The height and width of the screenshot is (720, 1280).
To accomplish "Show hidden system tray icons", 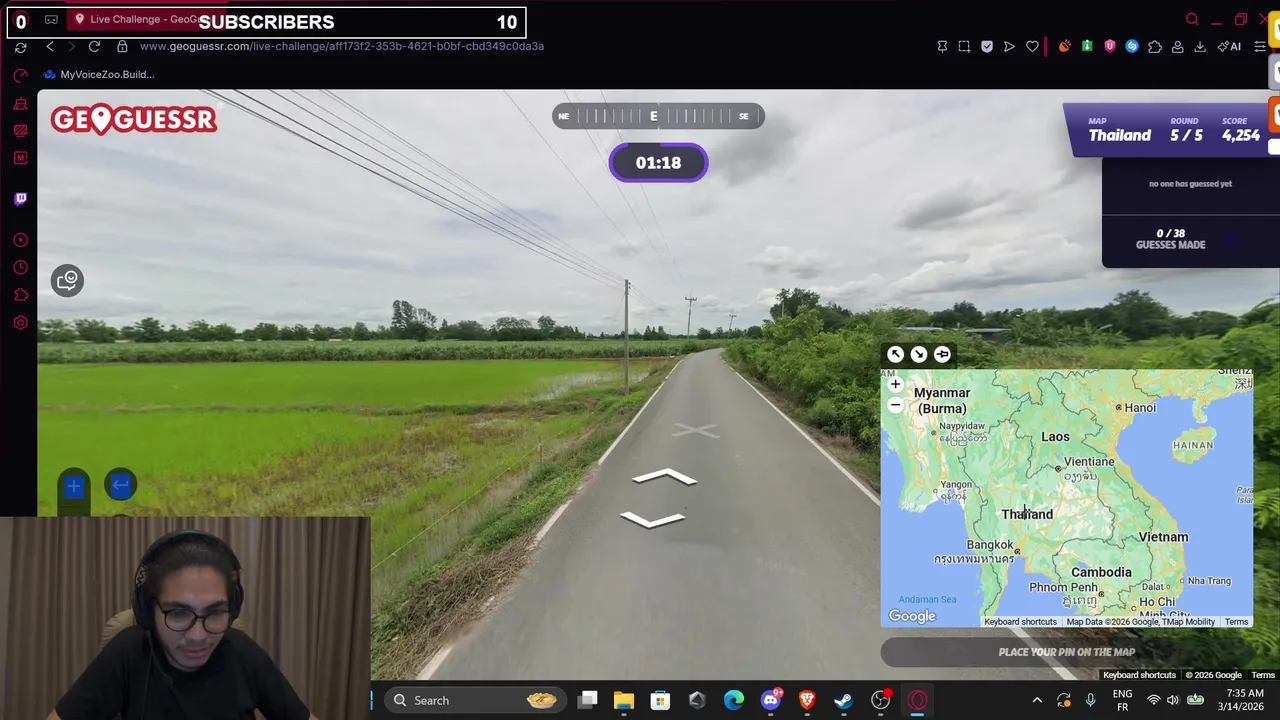I will [1037, 700].
